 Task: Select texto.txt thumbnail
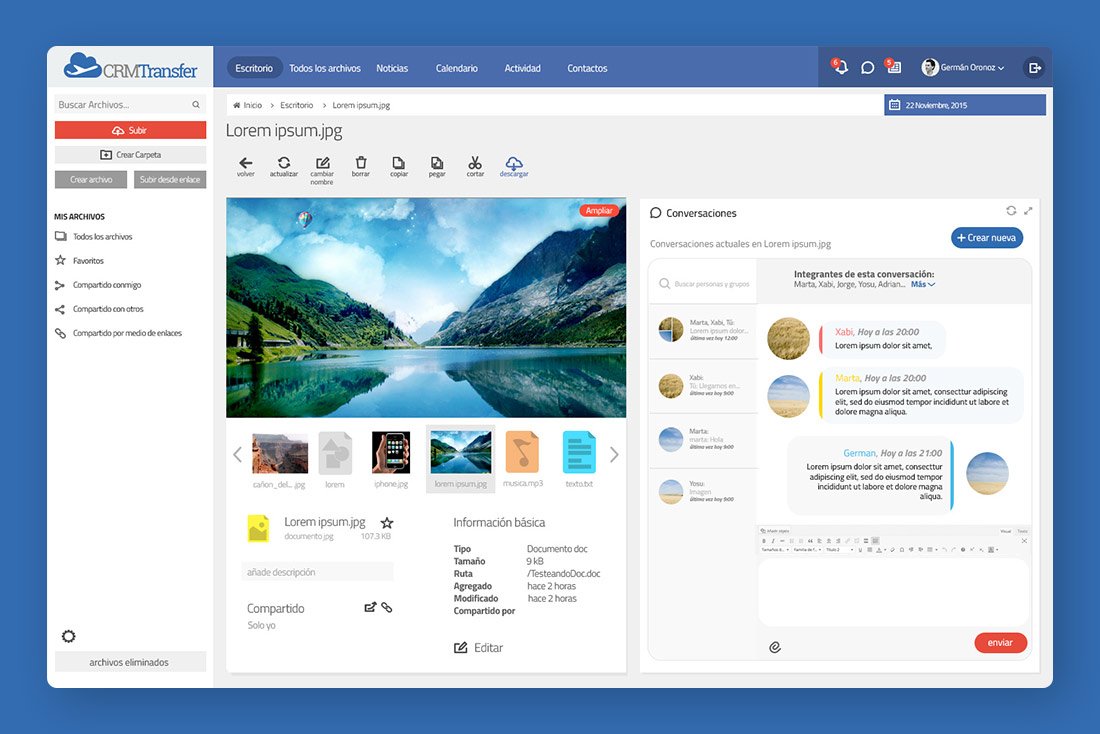(579, 460)
